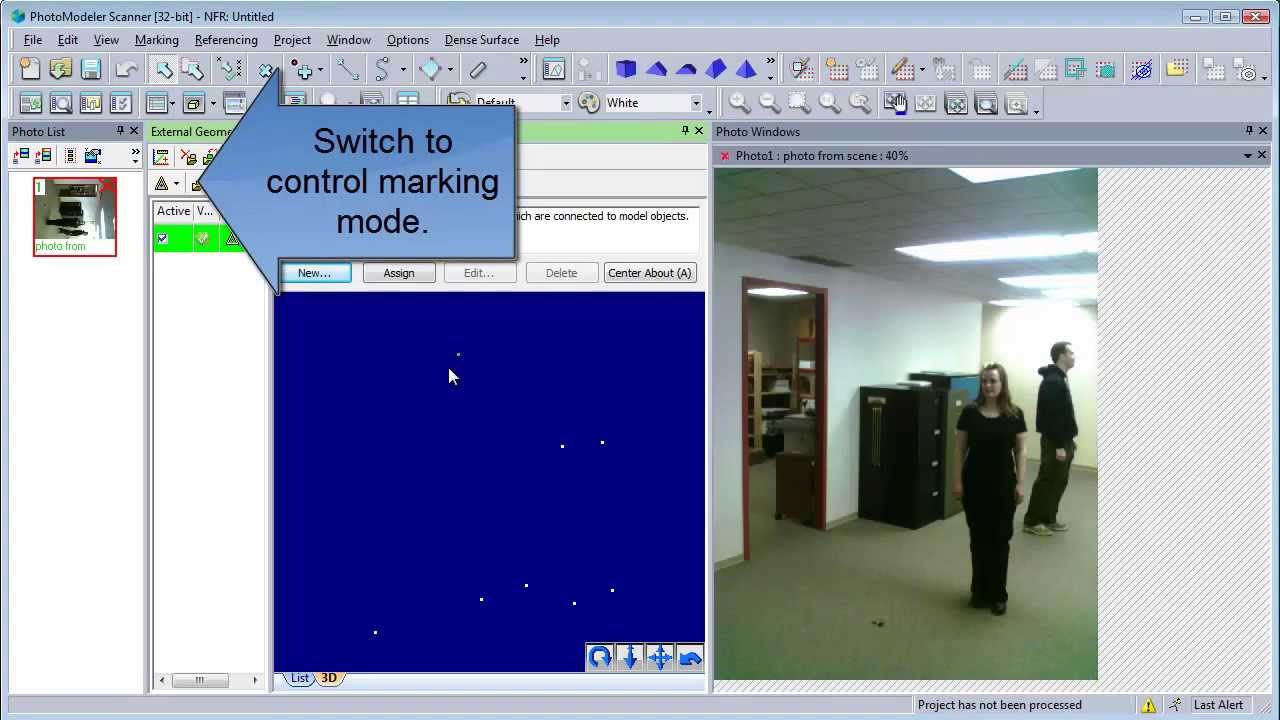Click the blue crossed circle toolbar icon
Image resolution: width=1280 pixels, height=720 pixels.
tap(1142, 69)
